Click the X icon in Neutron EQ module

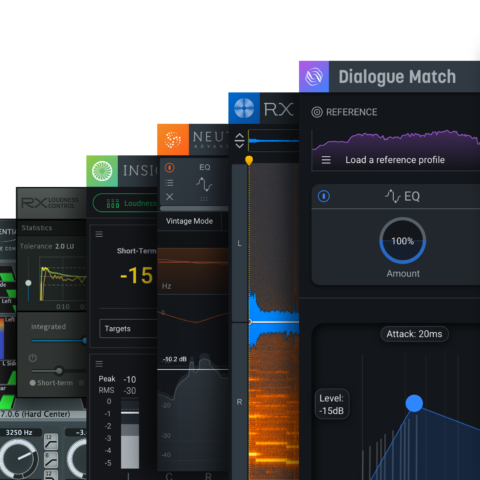click(169, 197)
